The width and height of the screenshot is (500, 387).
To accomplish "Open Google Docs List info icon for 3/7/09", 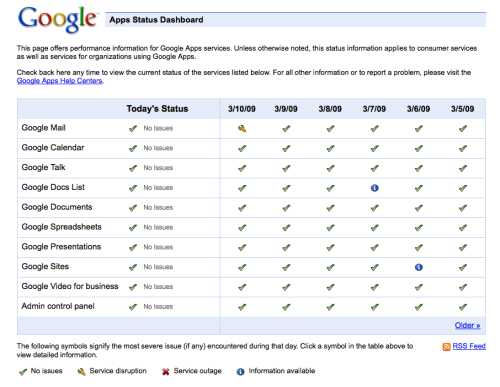I will point(374,188).
